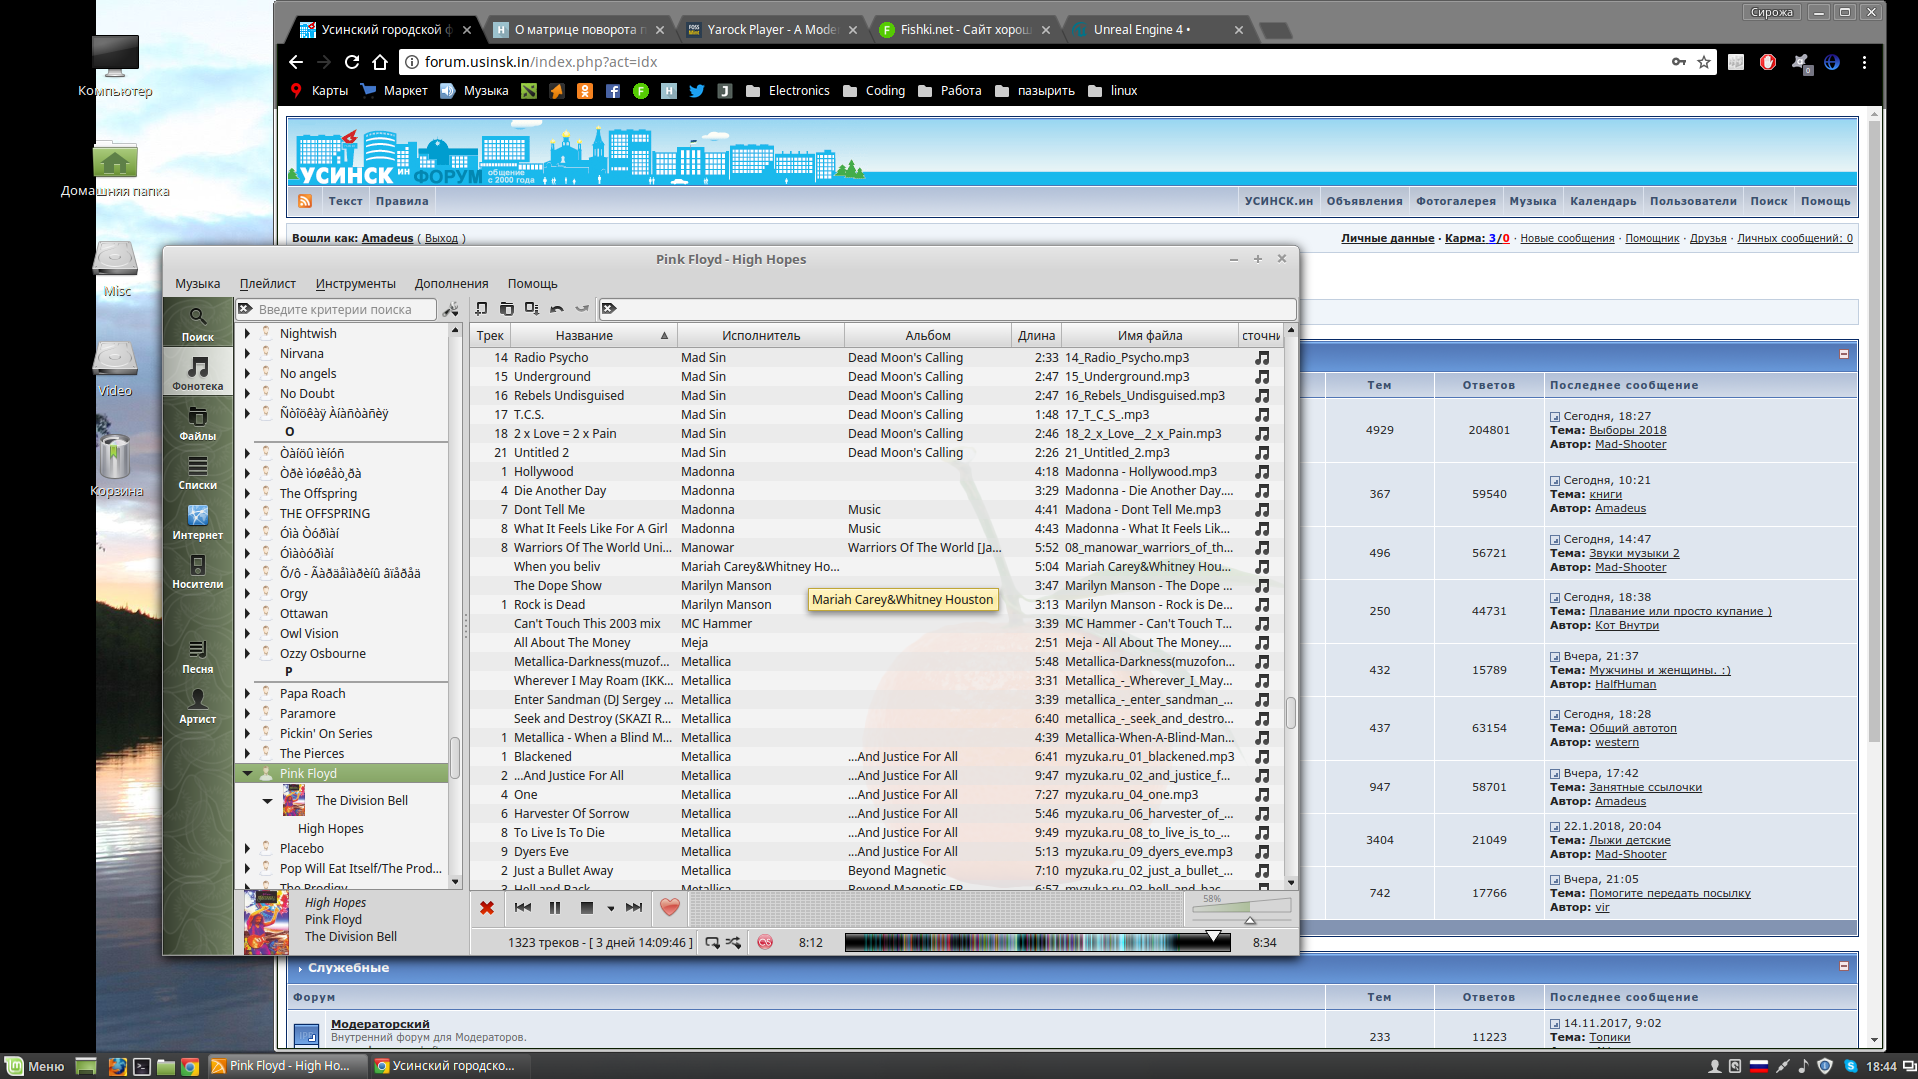This screenshot has height=1079, width=1918.
Task: Pause the current song
Action: pos(555,908)
